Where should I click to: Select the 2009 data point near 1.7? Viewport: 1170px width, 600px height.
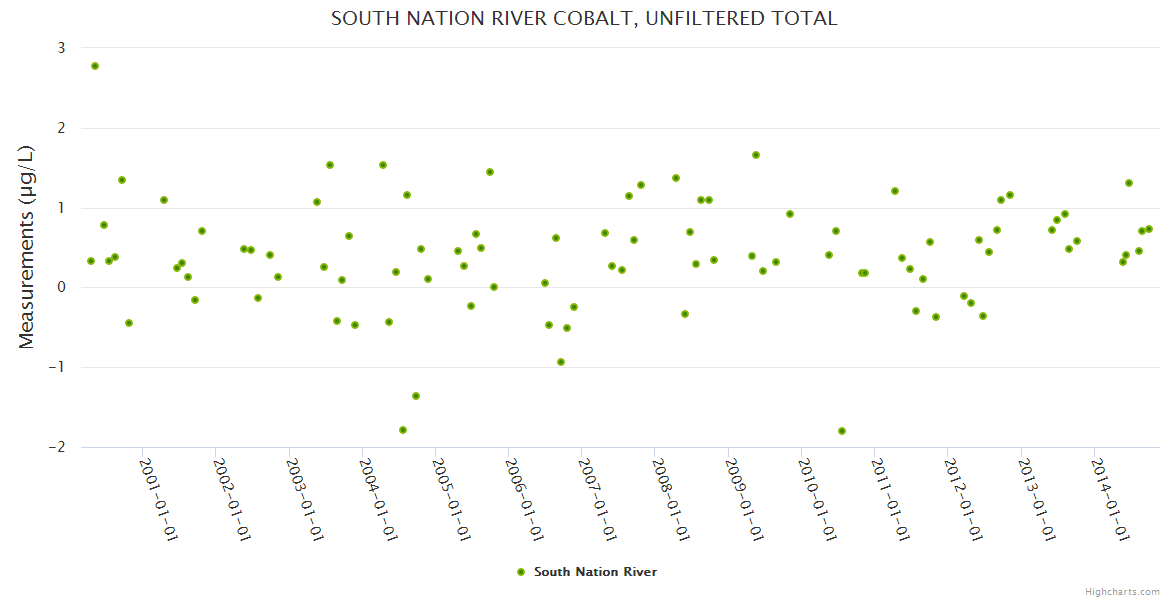tap(756, 155)
